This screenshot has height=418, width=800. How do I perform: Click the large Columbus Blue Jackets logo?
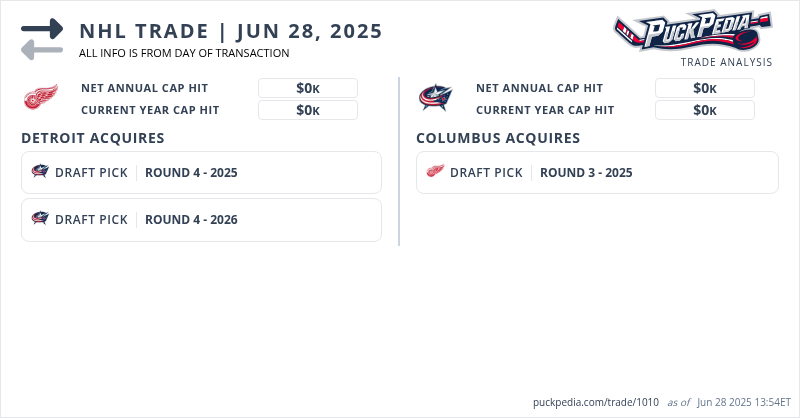(436, 98)
